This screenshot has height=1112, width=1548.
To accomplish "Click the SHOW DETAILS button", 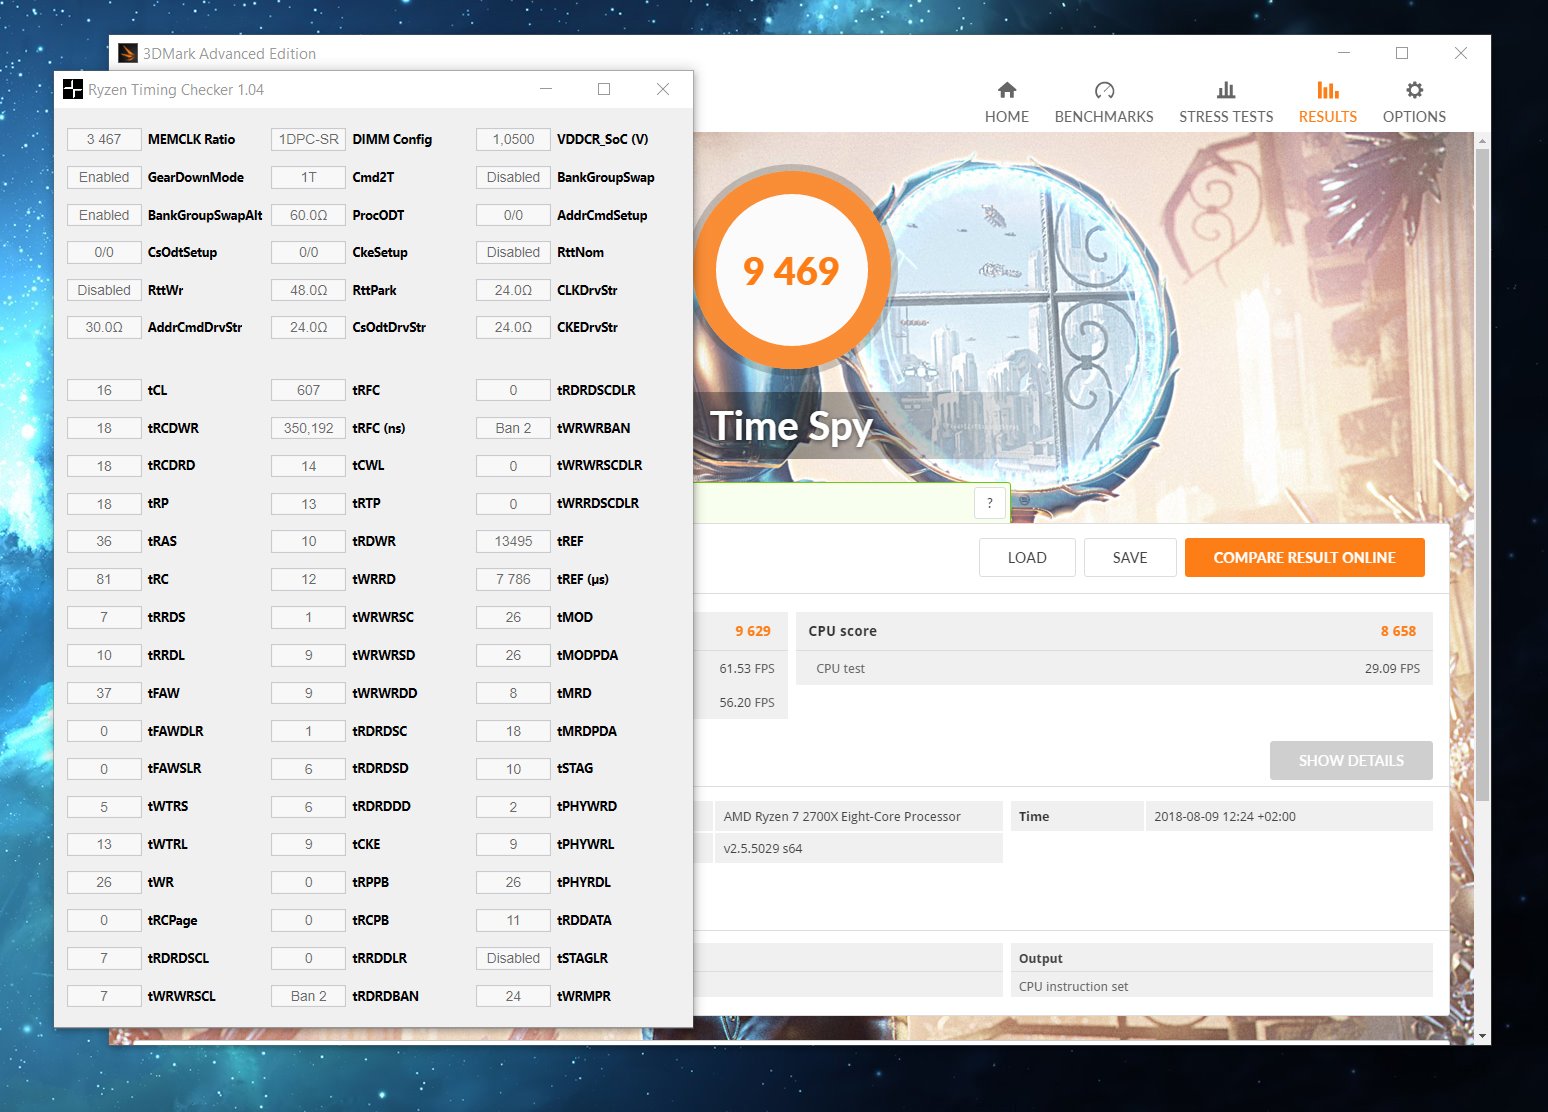I will [1351, 761].
